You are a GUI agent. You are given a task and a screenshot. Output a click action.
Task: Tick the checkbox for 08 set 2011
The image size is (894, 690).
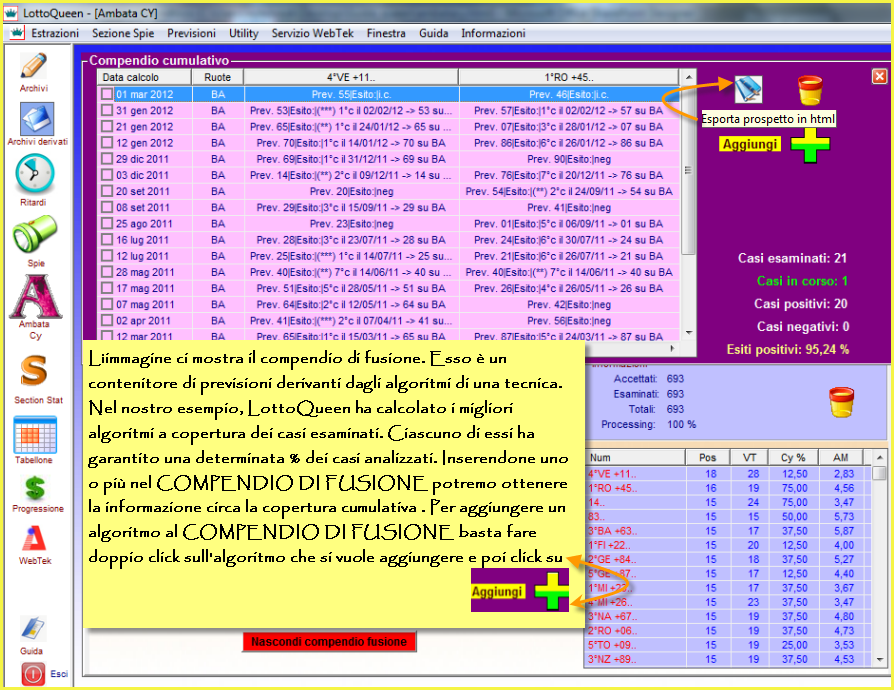click(107, 207)
